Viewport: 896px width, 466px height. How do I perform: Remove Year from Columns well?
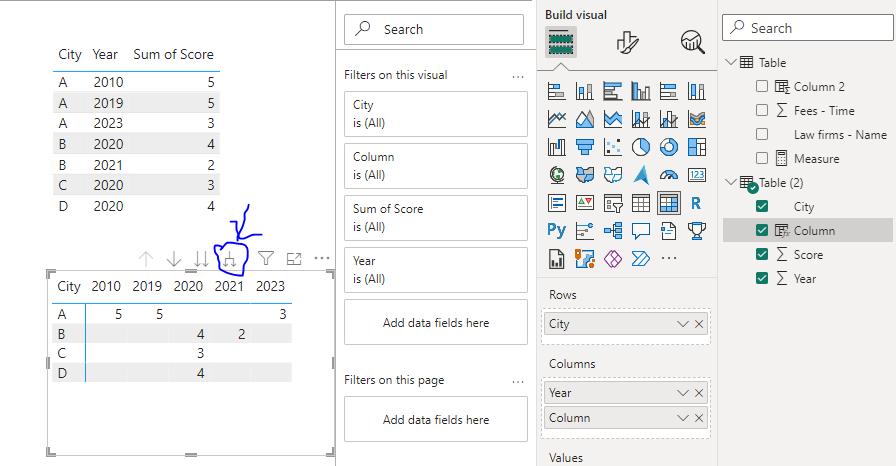699,393
